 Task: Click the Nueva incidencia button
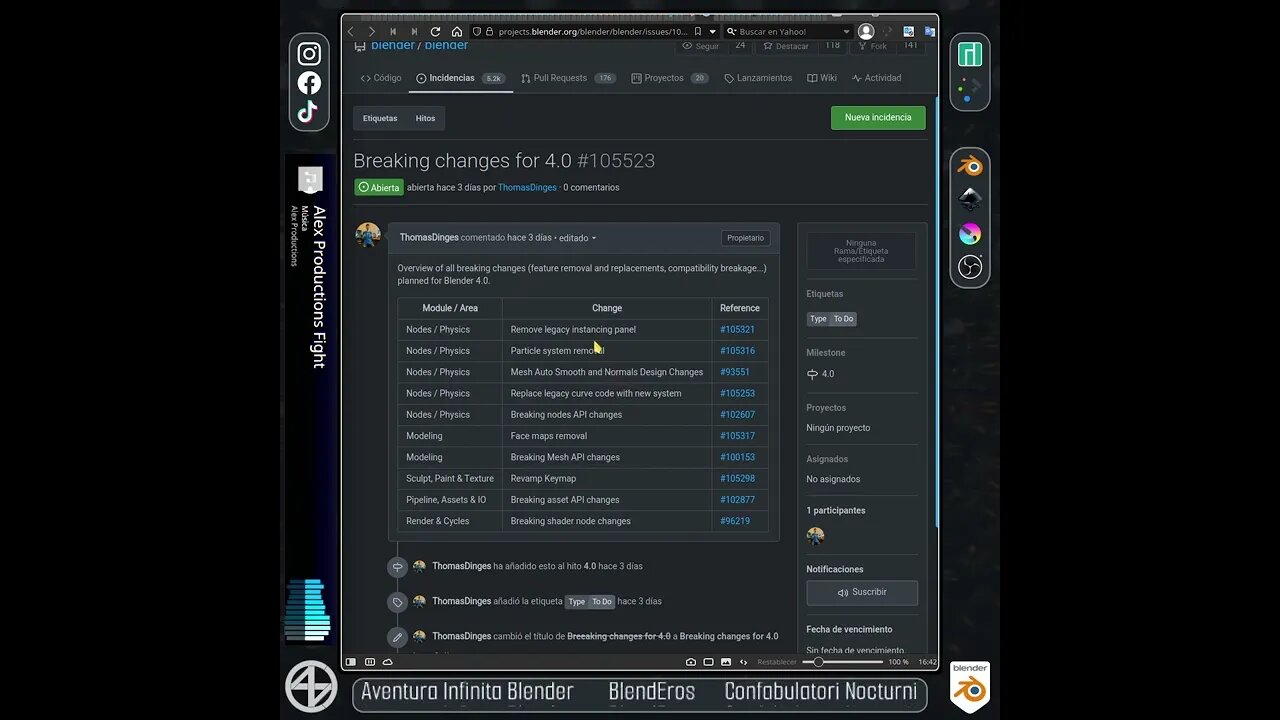[878, 117]
